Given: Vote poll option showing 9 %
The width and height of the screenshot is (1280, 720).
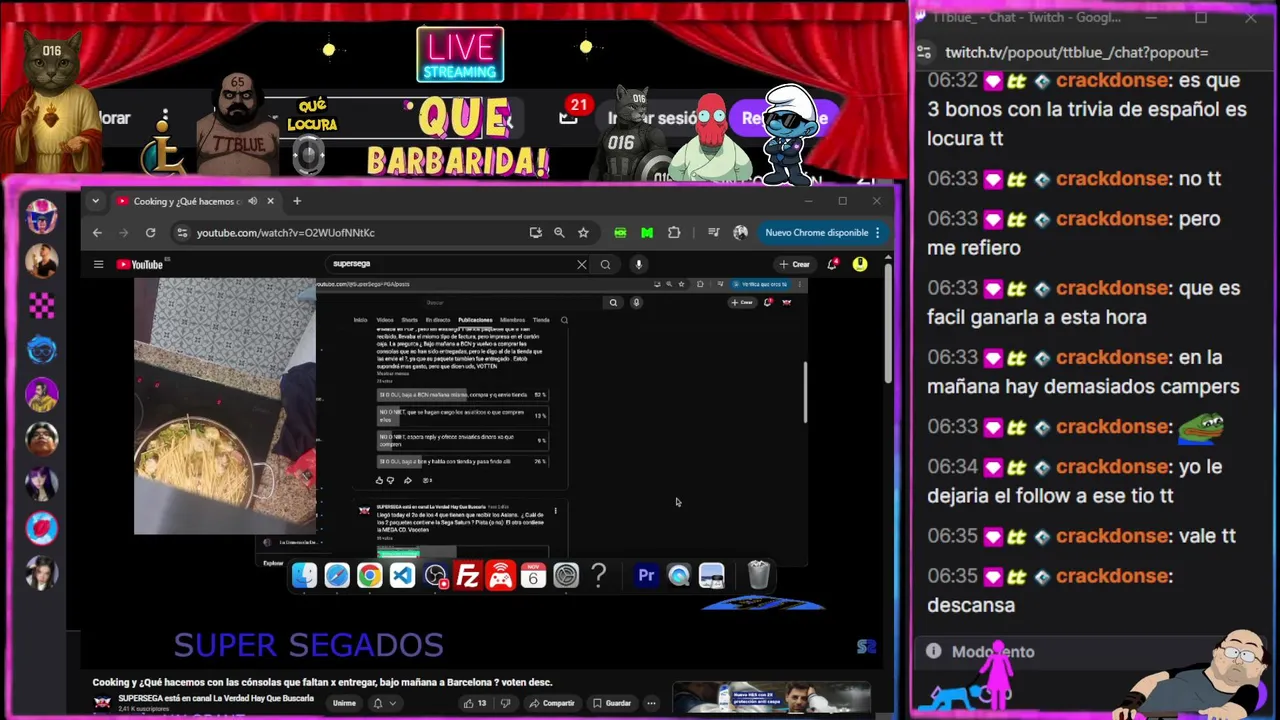Looking at the screenshot, I should pyautogui.click(x=463, y=440).
